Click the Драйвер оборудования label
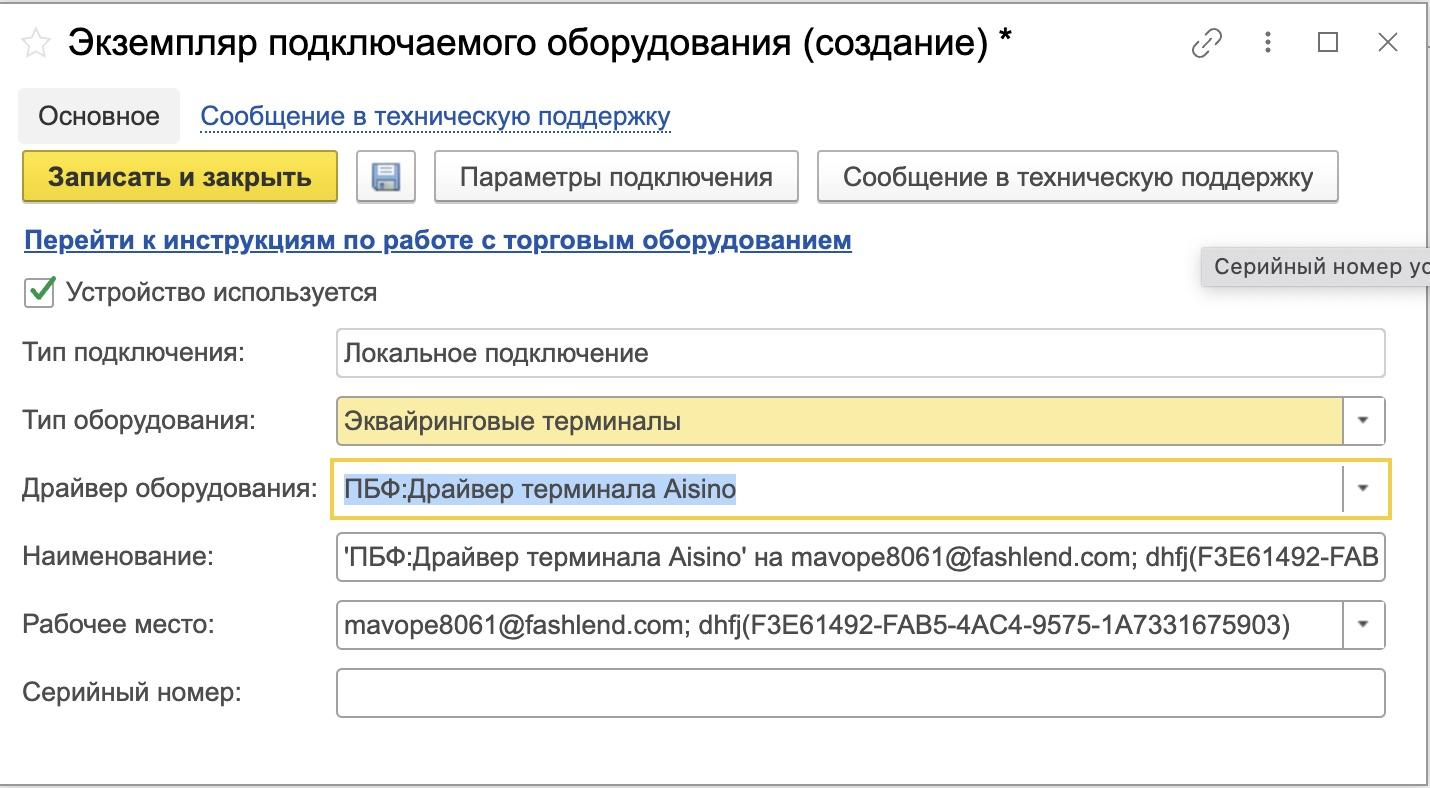The image size is (1430, 788). pyautogui.click(x=169, y=488)
